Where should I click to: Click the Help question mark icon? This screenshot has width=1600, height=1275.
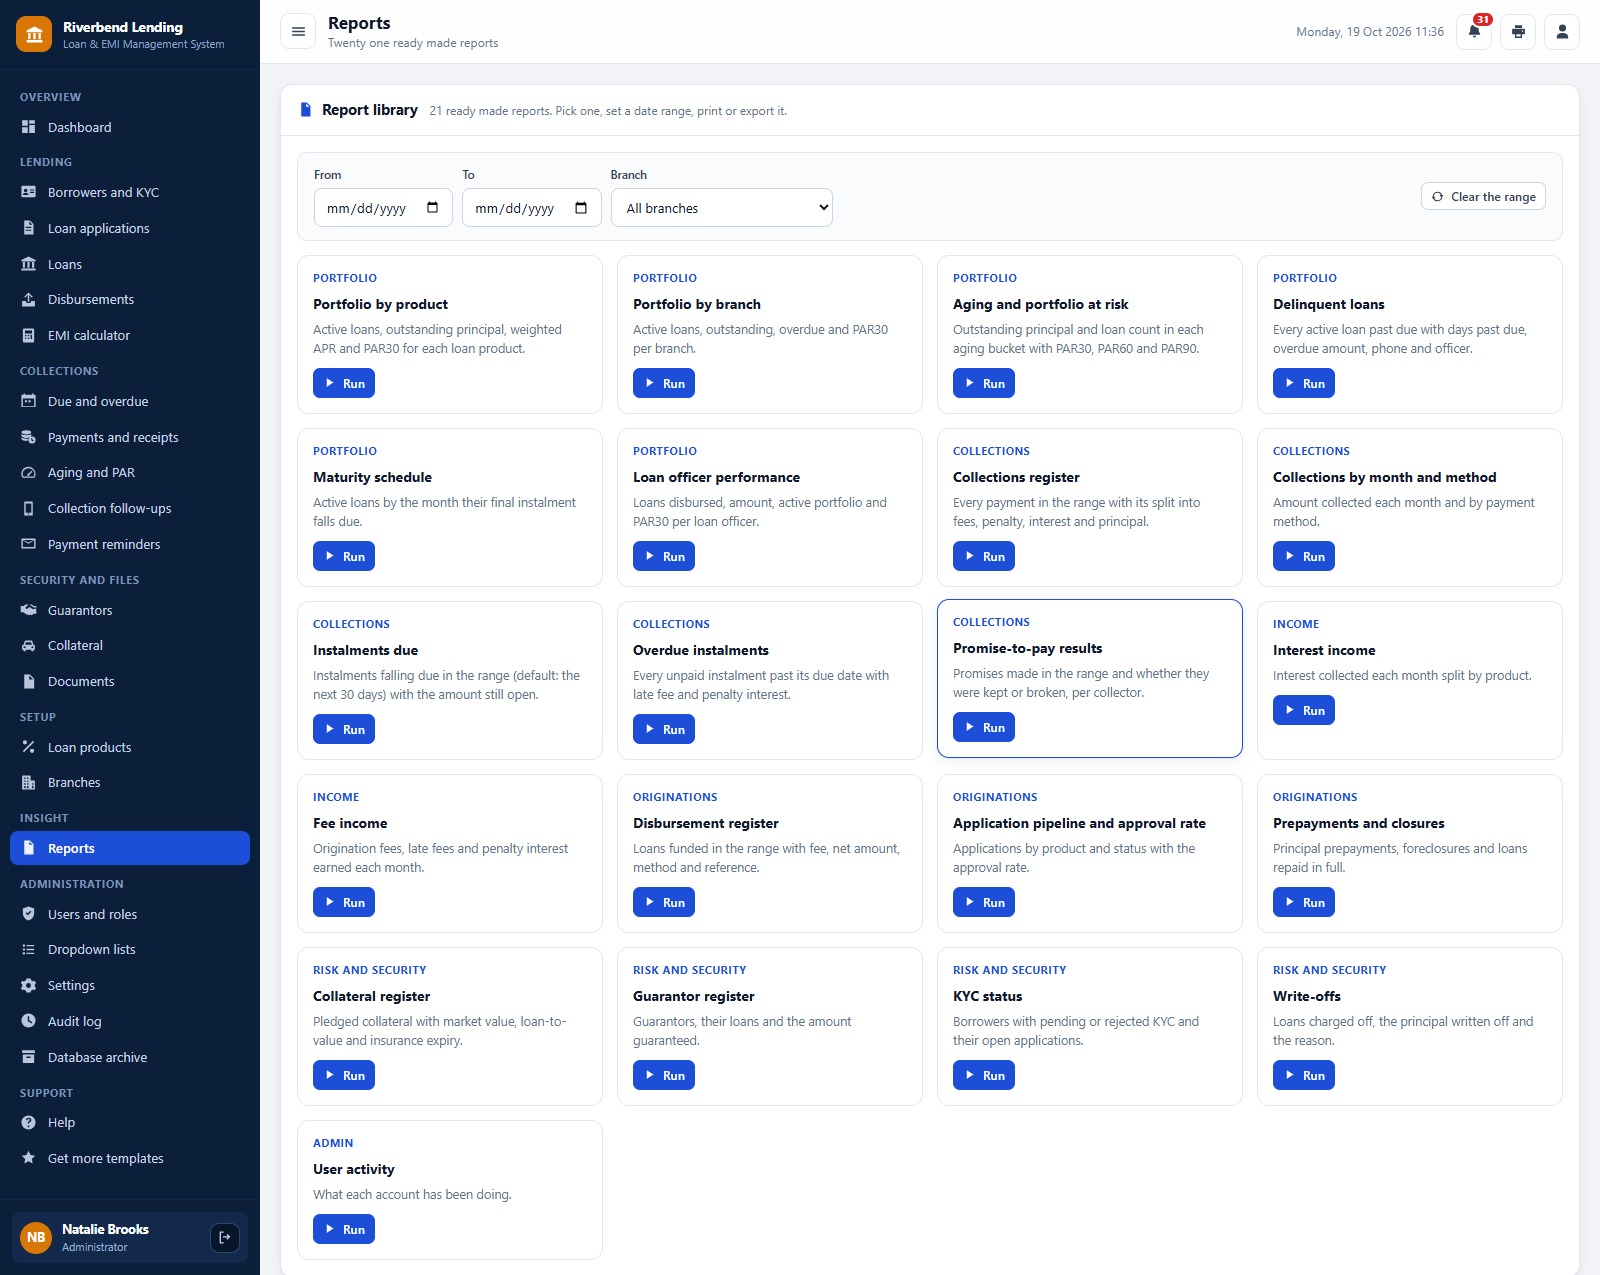(x=29, y=1122)
